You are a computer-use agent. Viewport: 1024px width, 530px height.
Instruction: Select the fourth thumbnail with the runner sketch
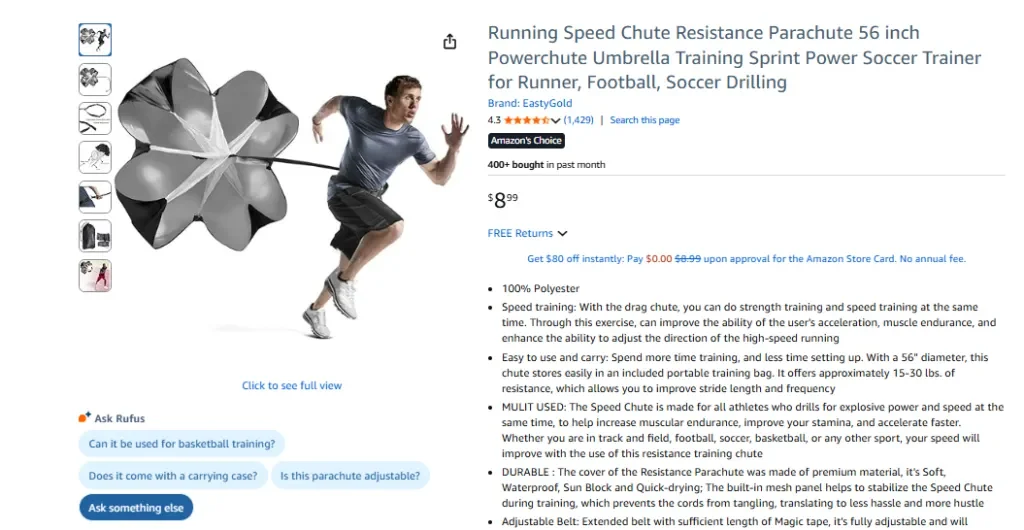(95, 157)
